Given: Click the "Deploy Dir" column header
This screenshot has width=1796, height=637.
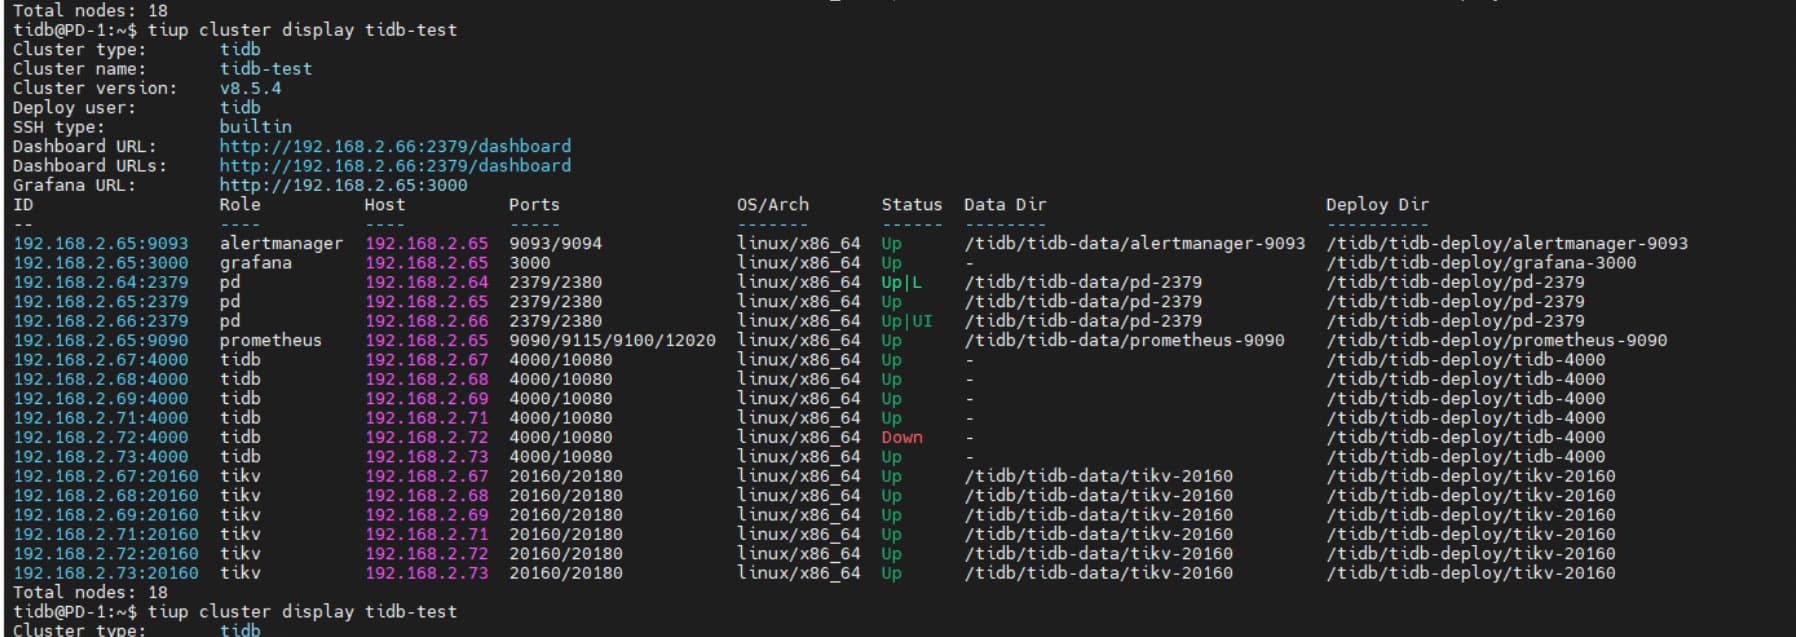Looking at the screenshot, I should pos(1377,205).
